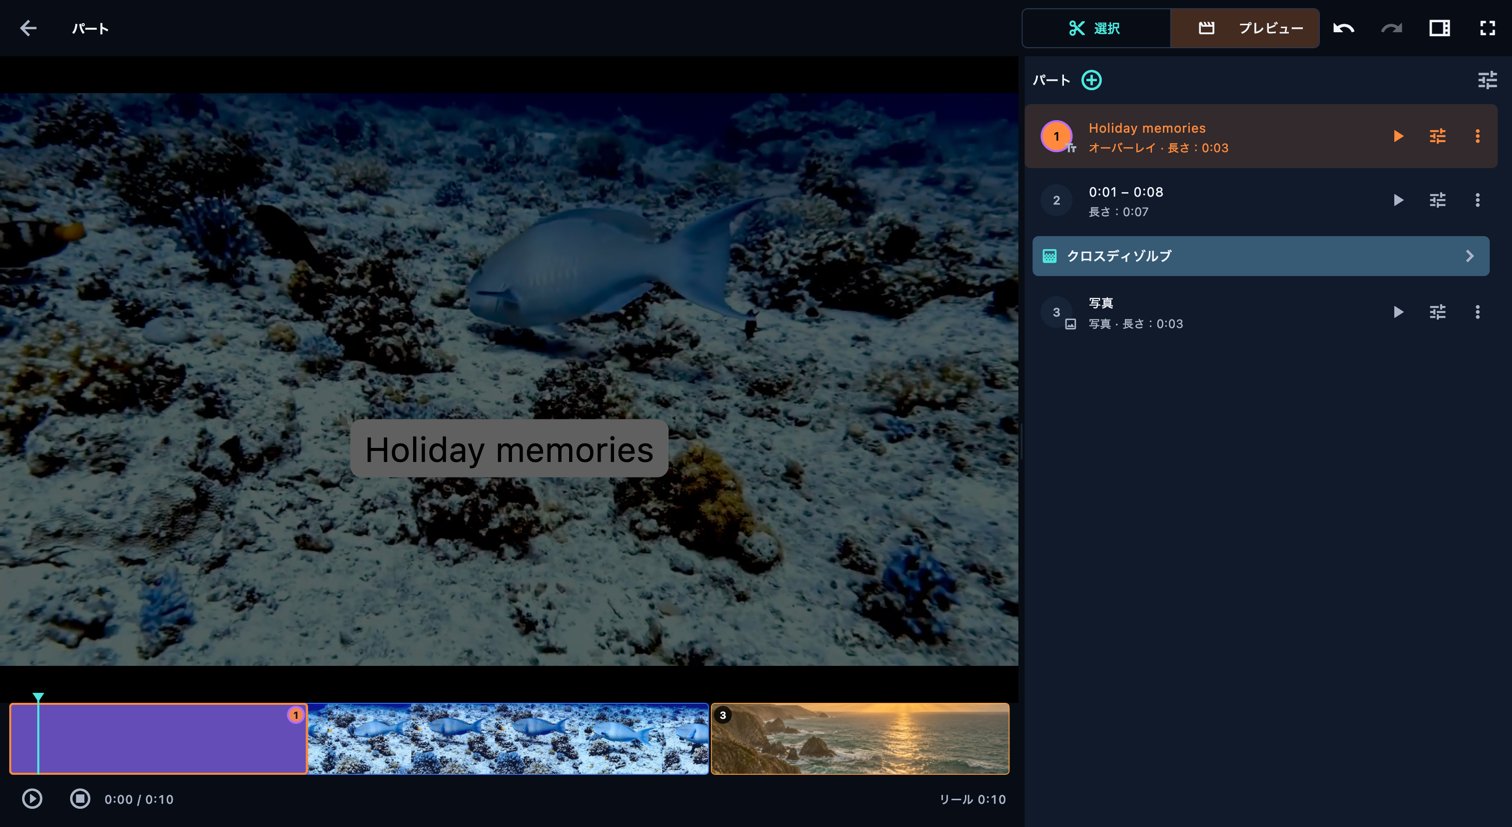Play part 2 clip 0:01 – 0:08
1512x827 pixels.
tap(1398, 200)
